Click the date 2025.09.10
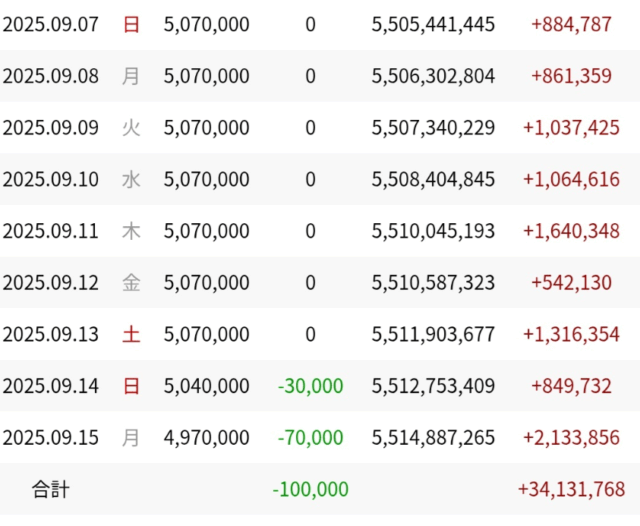Viewport: 640px width, 526px height. (51, 180)
